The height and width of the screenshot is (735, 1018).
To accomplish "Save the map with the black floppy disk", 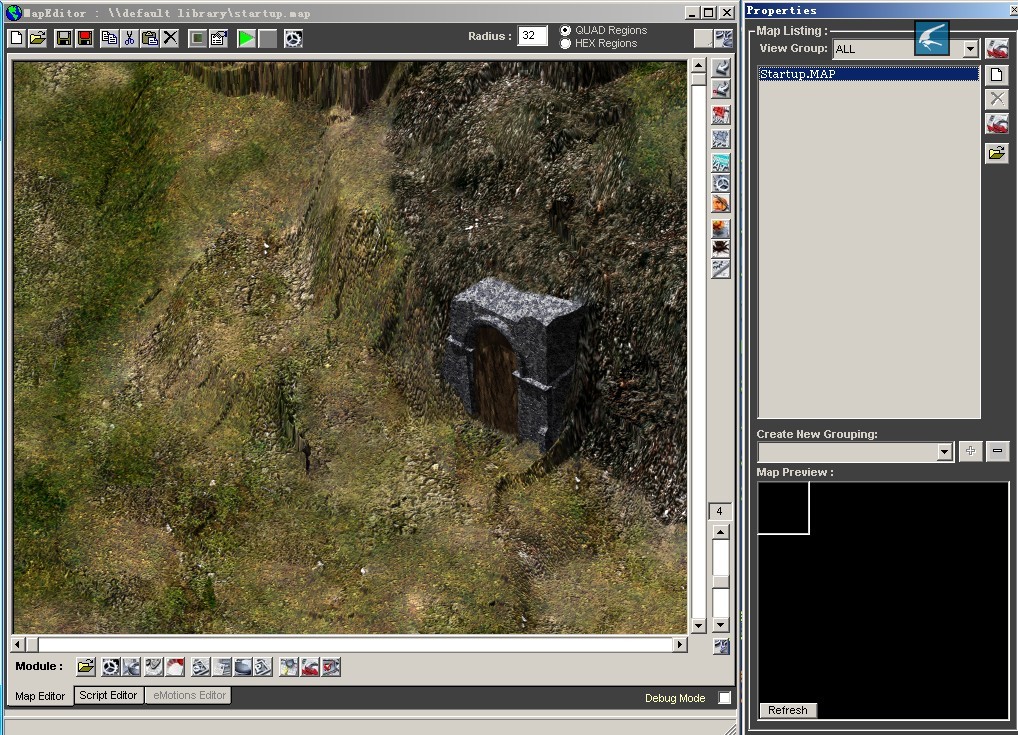I will click(x=64, y=38).
